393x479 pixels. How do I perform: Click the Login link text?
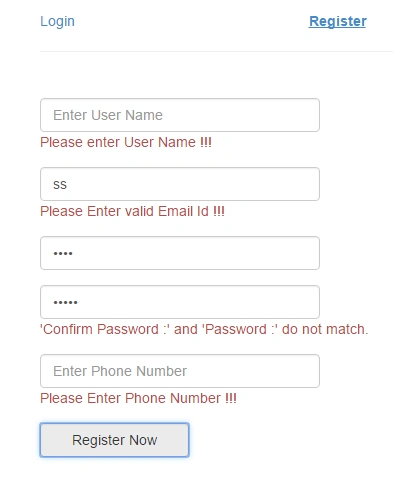click(x=57, y=21)
